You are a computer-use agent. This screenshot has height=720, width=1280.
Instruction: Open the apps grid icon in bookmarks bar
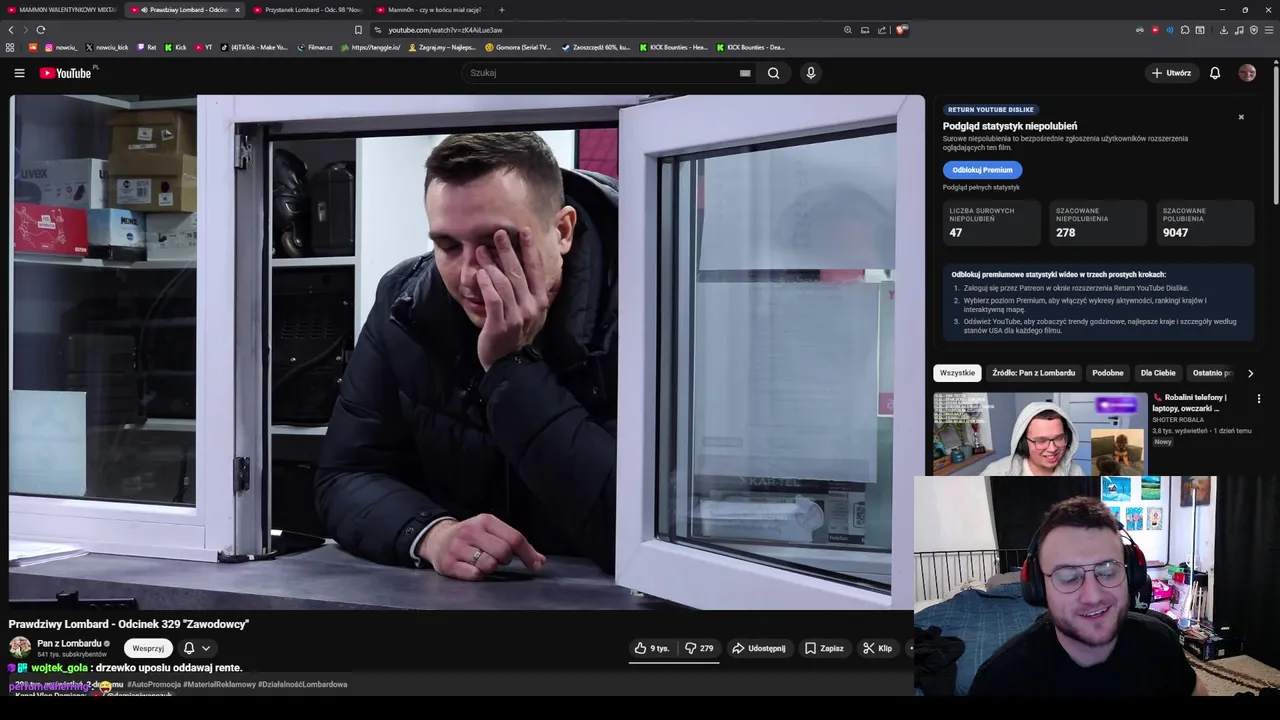point(10,47)
